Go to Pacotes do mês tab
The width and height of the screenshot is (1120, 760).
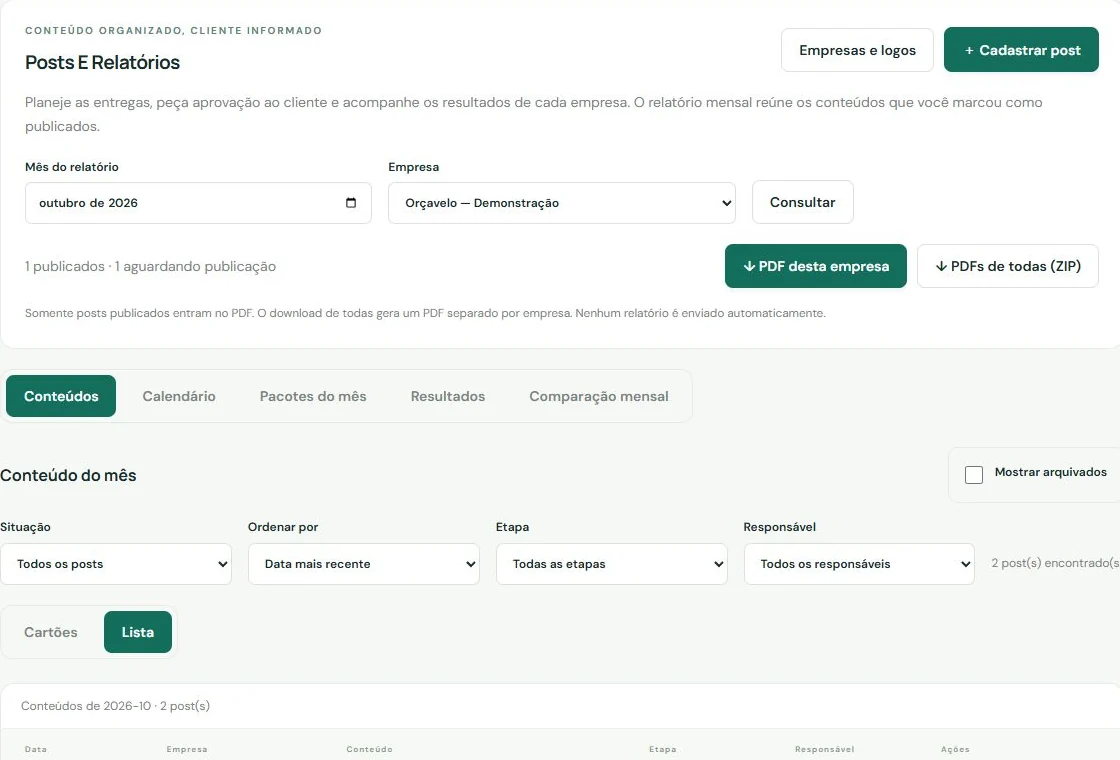(313, 396)
